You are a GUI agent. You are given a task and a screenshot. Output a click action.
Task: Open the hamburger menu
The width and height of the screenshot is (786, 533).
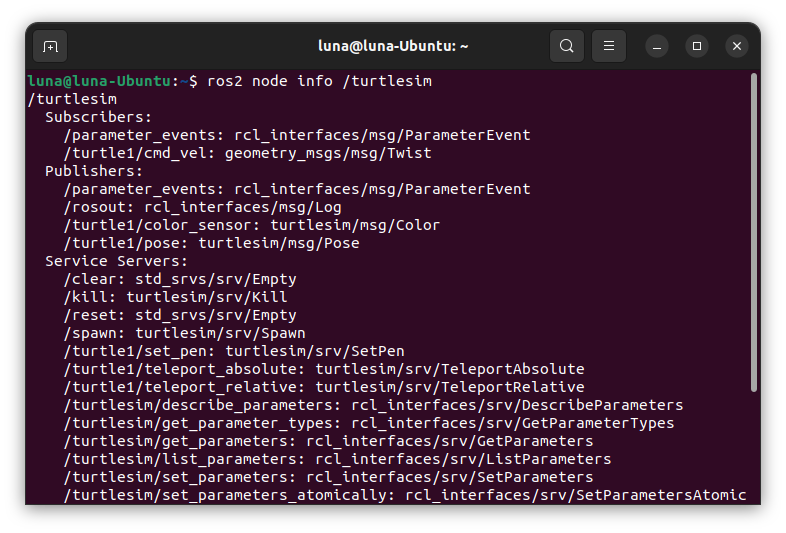click(609, 46)
